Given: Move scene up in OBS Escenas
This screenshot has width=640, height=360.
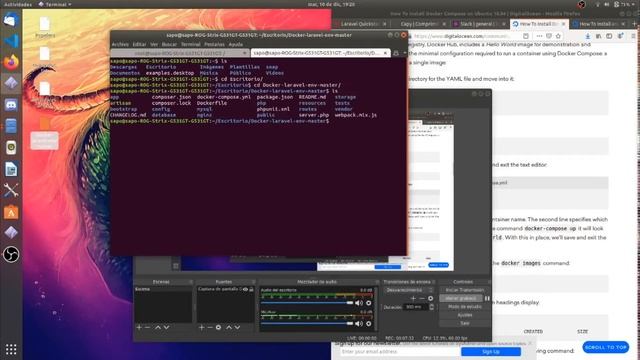Looking at the screenshot, I should pos(158,327).
